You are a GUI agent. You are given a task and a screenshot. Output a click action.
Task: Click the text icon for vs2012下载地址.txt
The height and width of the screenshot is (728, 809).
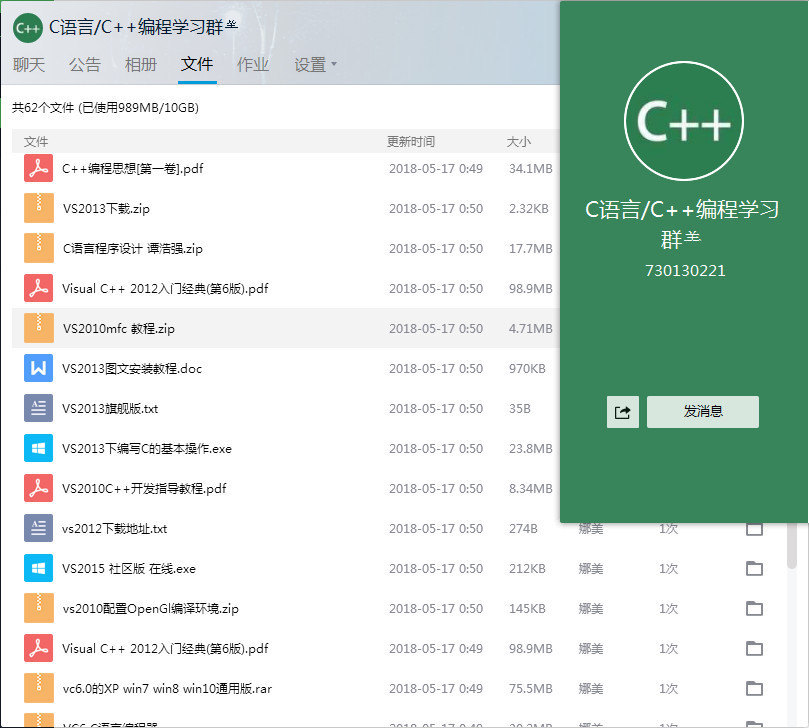39,528
